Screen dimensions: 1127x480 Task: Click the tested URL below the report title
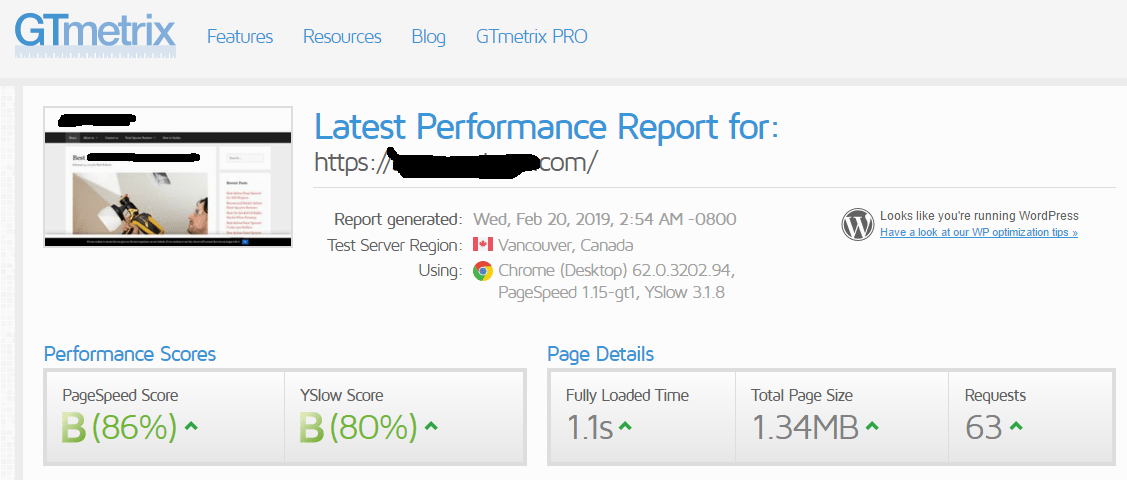pos(456,162)
